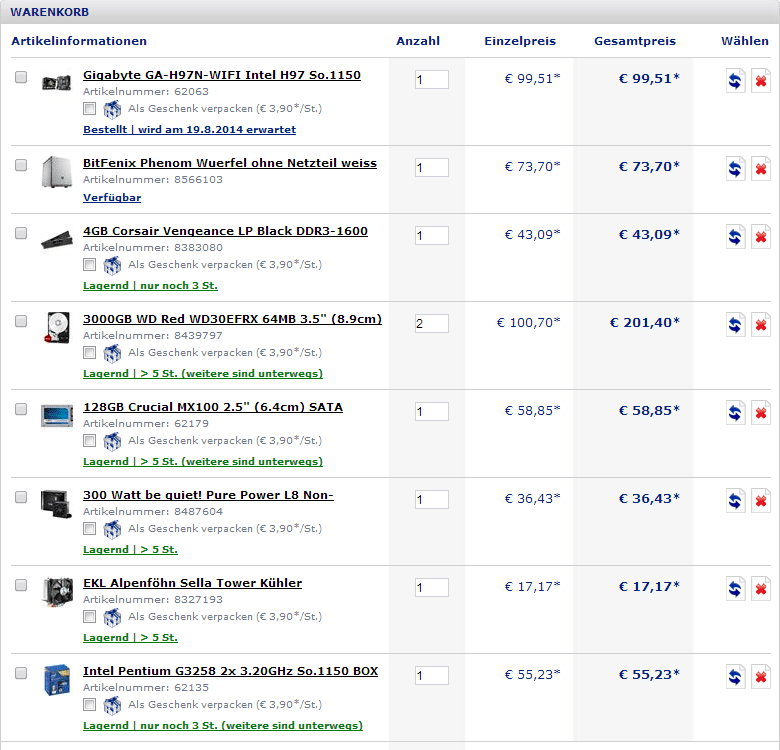Viewport: 780px width, 750px height.
Task: Select the Gigabyte GA-H97N-WIFI row checkbox
Action: [21, 77]
